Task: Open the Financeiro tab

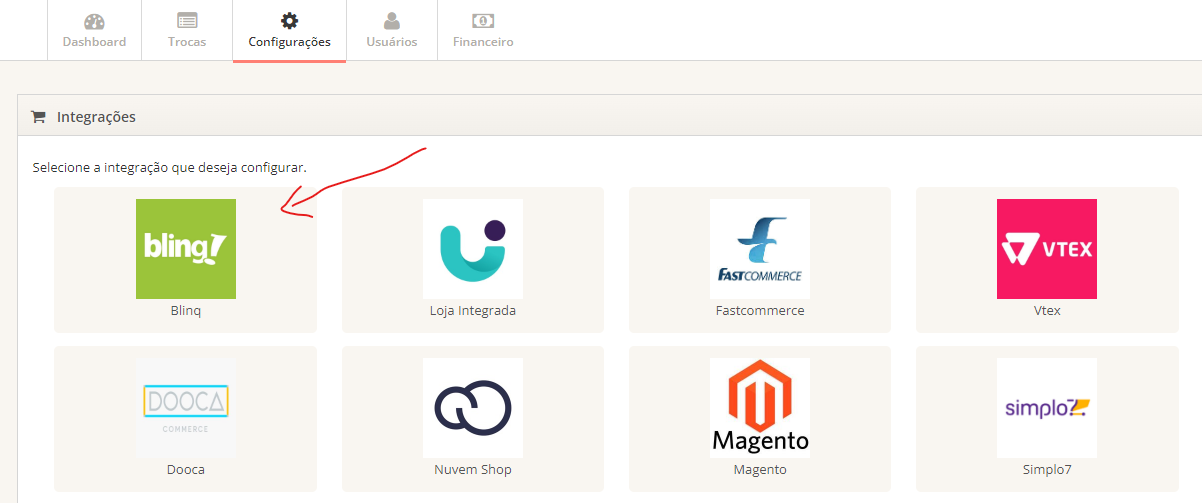Action: point(483,31)
